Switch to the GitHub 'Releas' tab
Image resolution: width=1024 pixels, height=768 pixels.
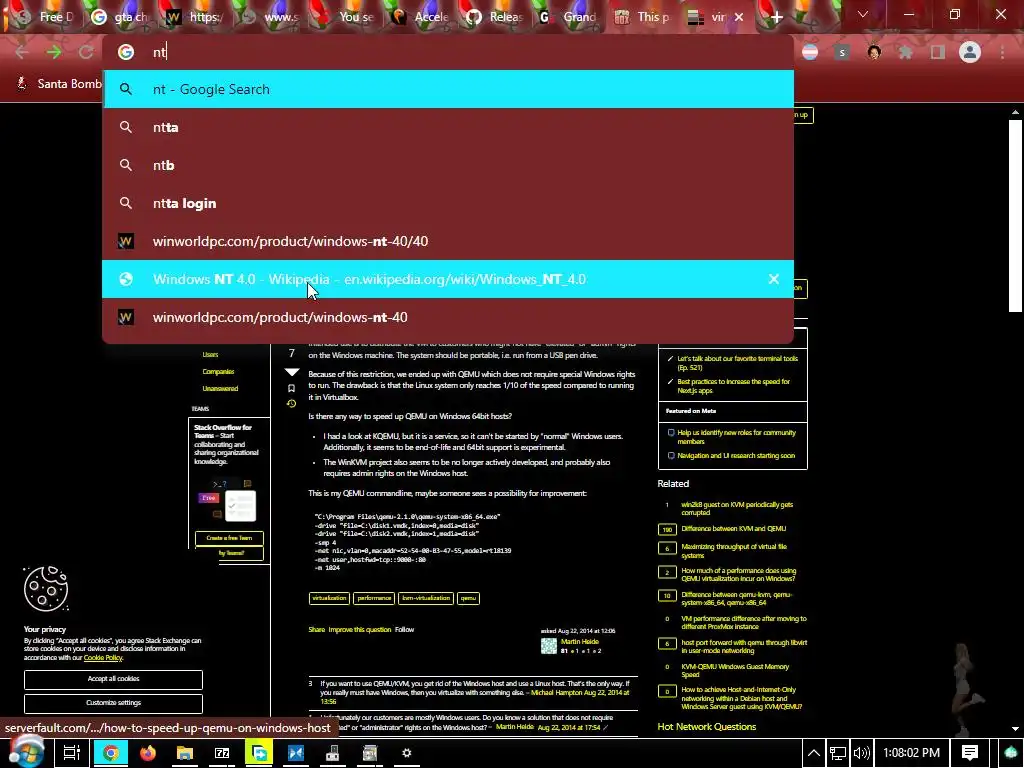pos(496,17)
